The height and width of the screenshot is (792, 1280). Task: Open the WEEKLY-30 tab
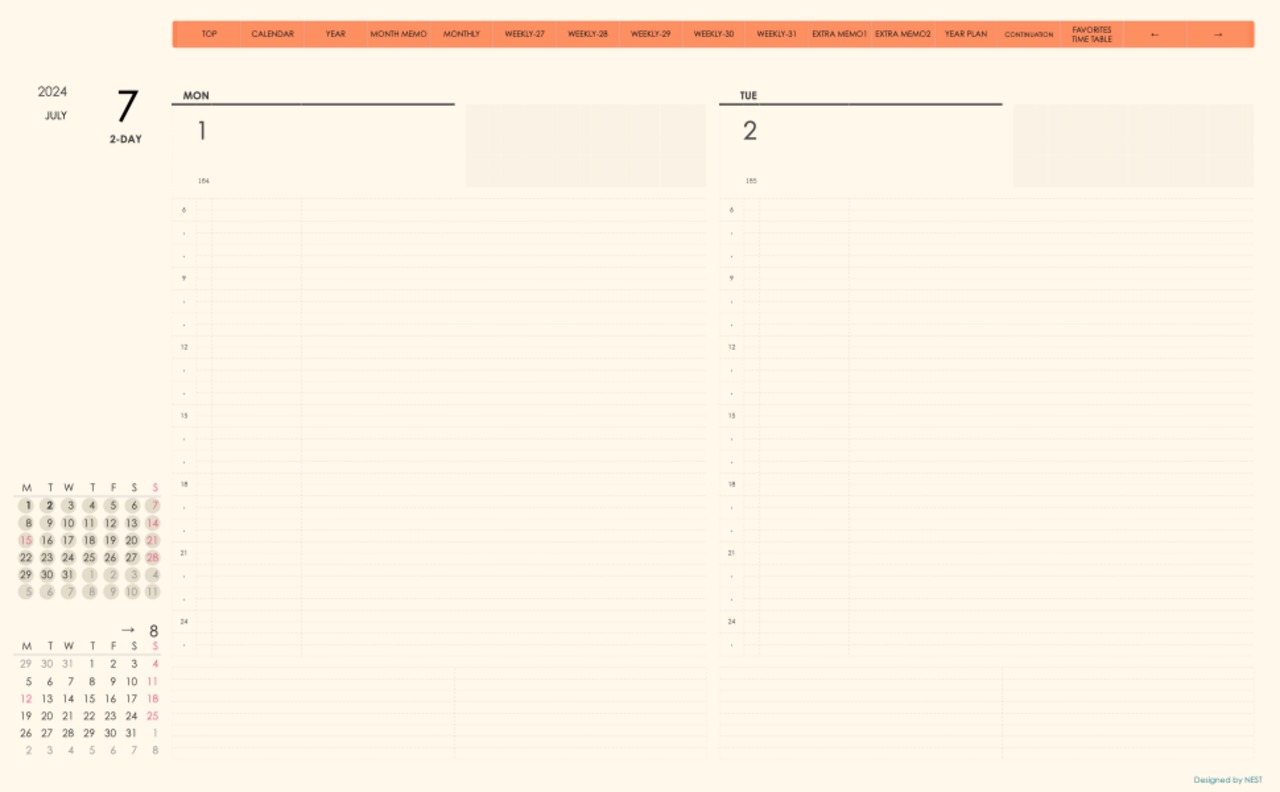coord(714,34)
